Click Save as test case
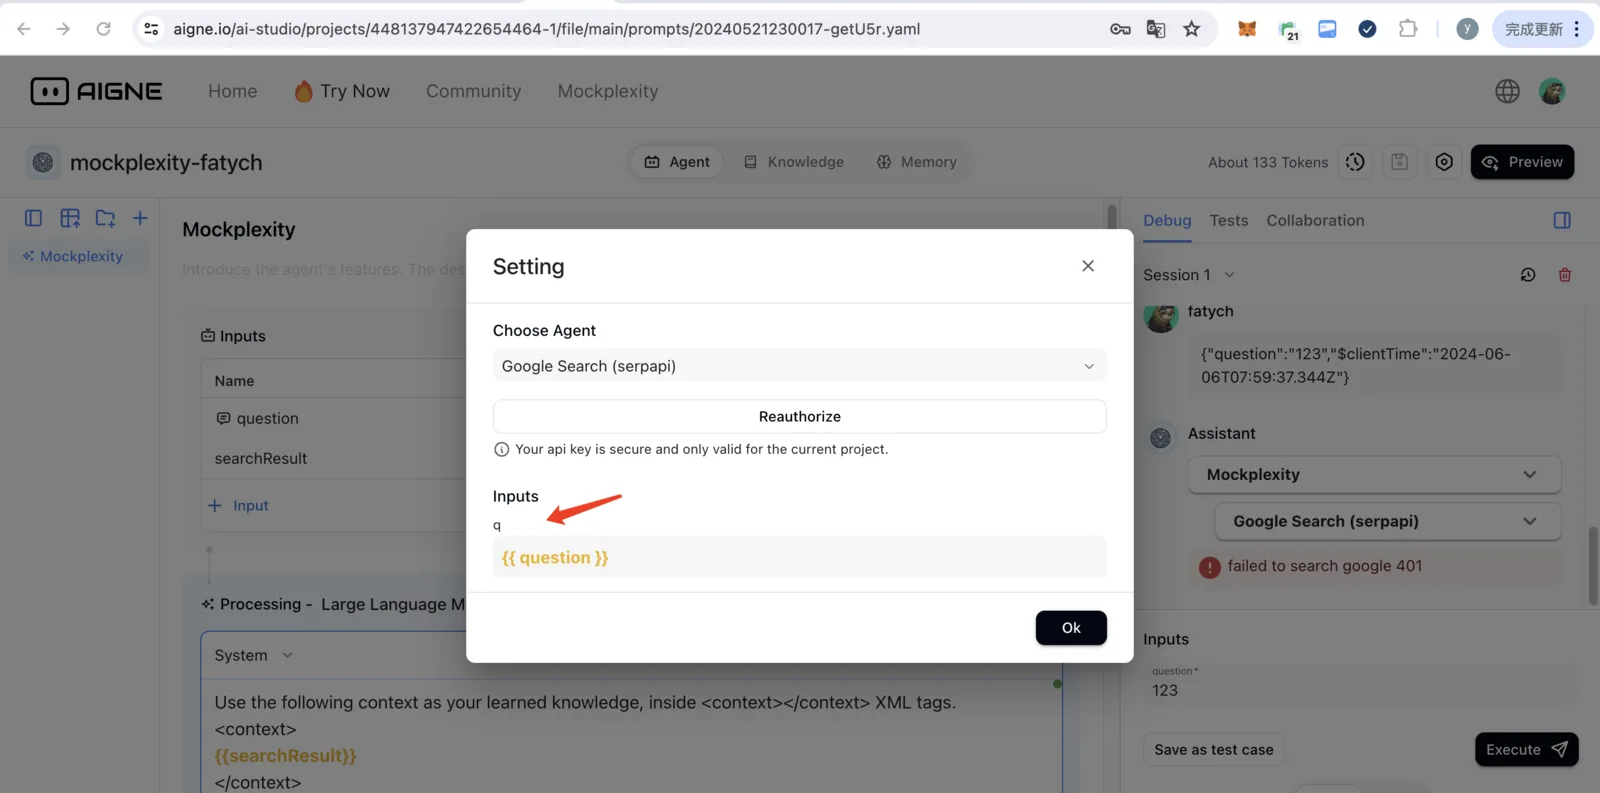The width and height of the screenshot is (1600, 793). coord(1214,750)
